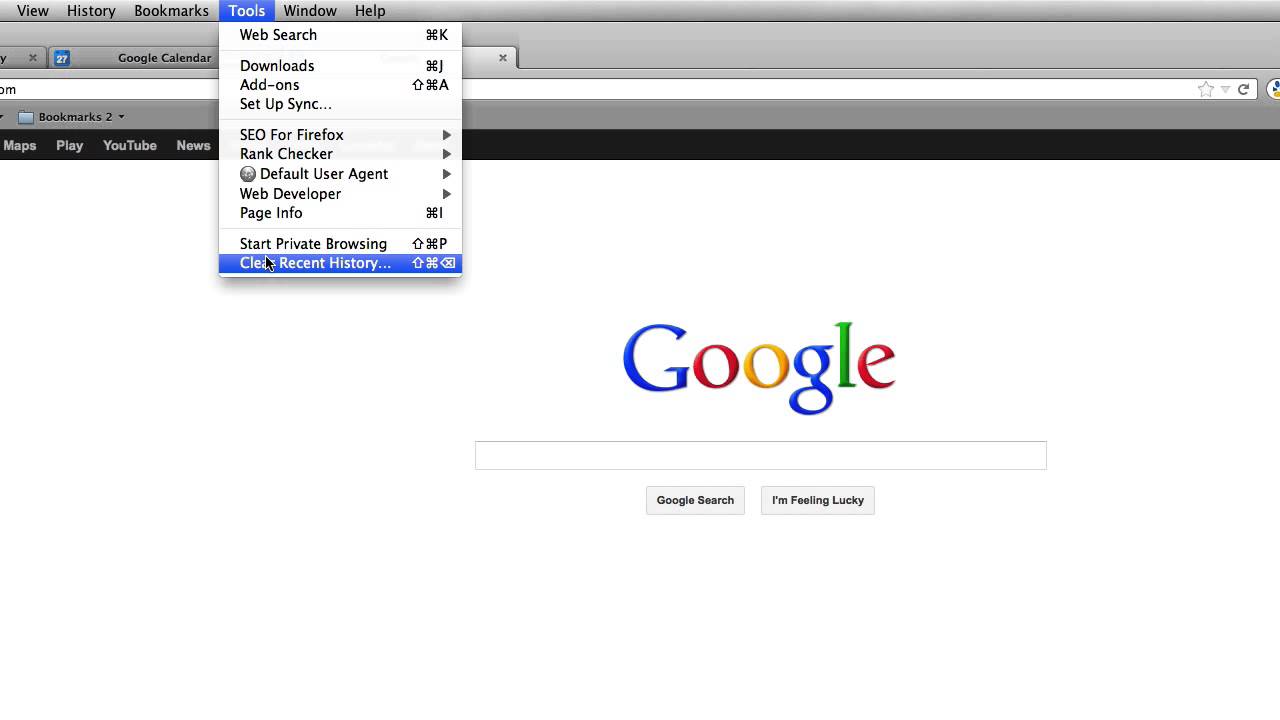Expand the Web Developer submenu
The image size is (1280, 720).
(340, 194)
